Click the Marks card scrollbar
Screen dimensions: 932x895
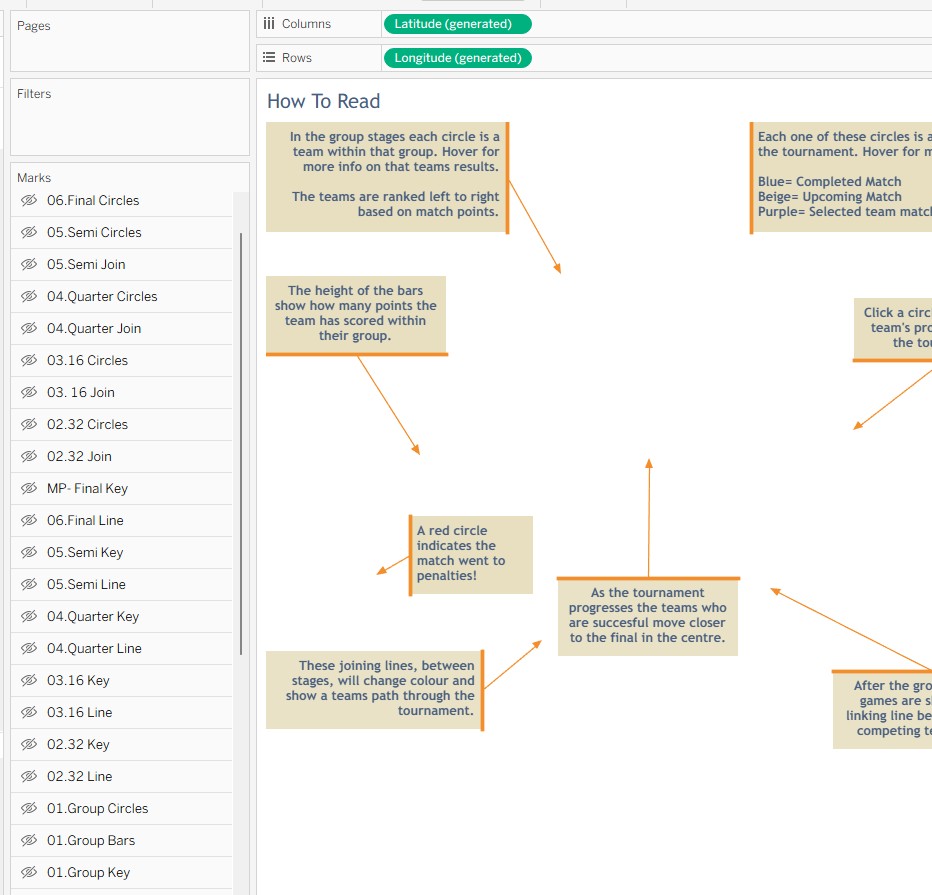(x=241, y=444)
